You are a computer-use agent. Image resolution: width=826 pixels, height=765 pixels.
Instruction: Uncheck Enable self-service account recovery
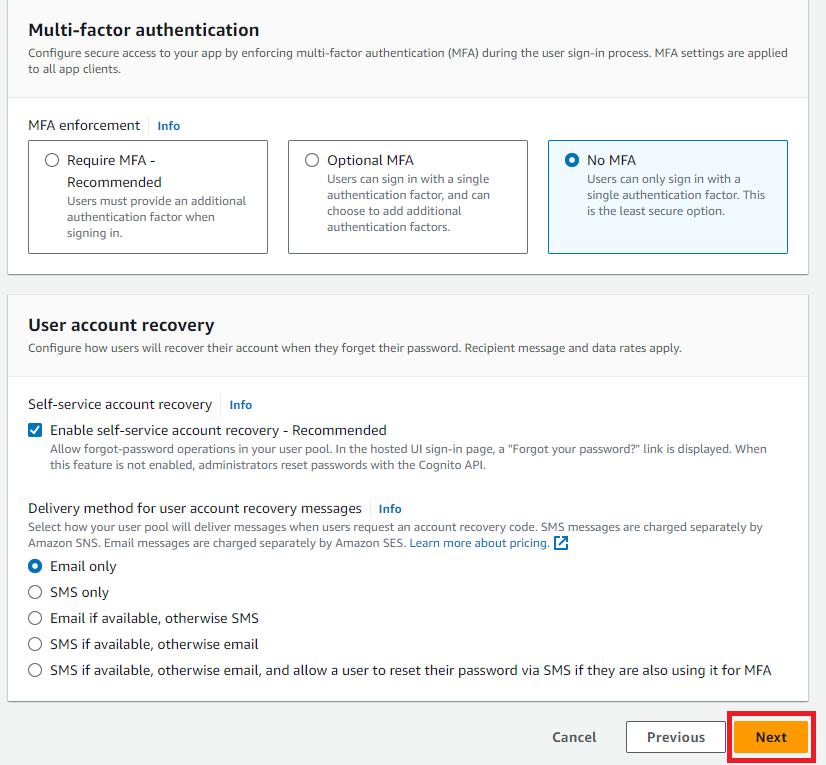pos(36,430)
